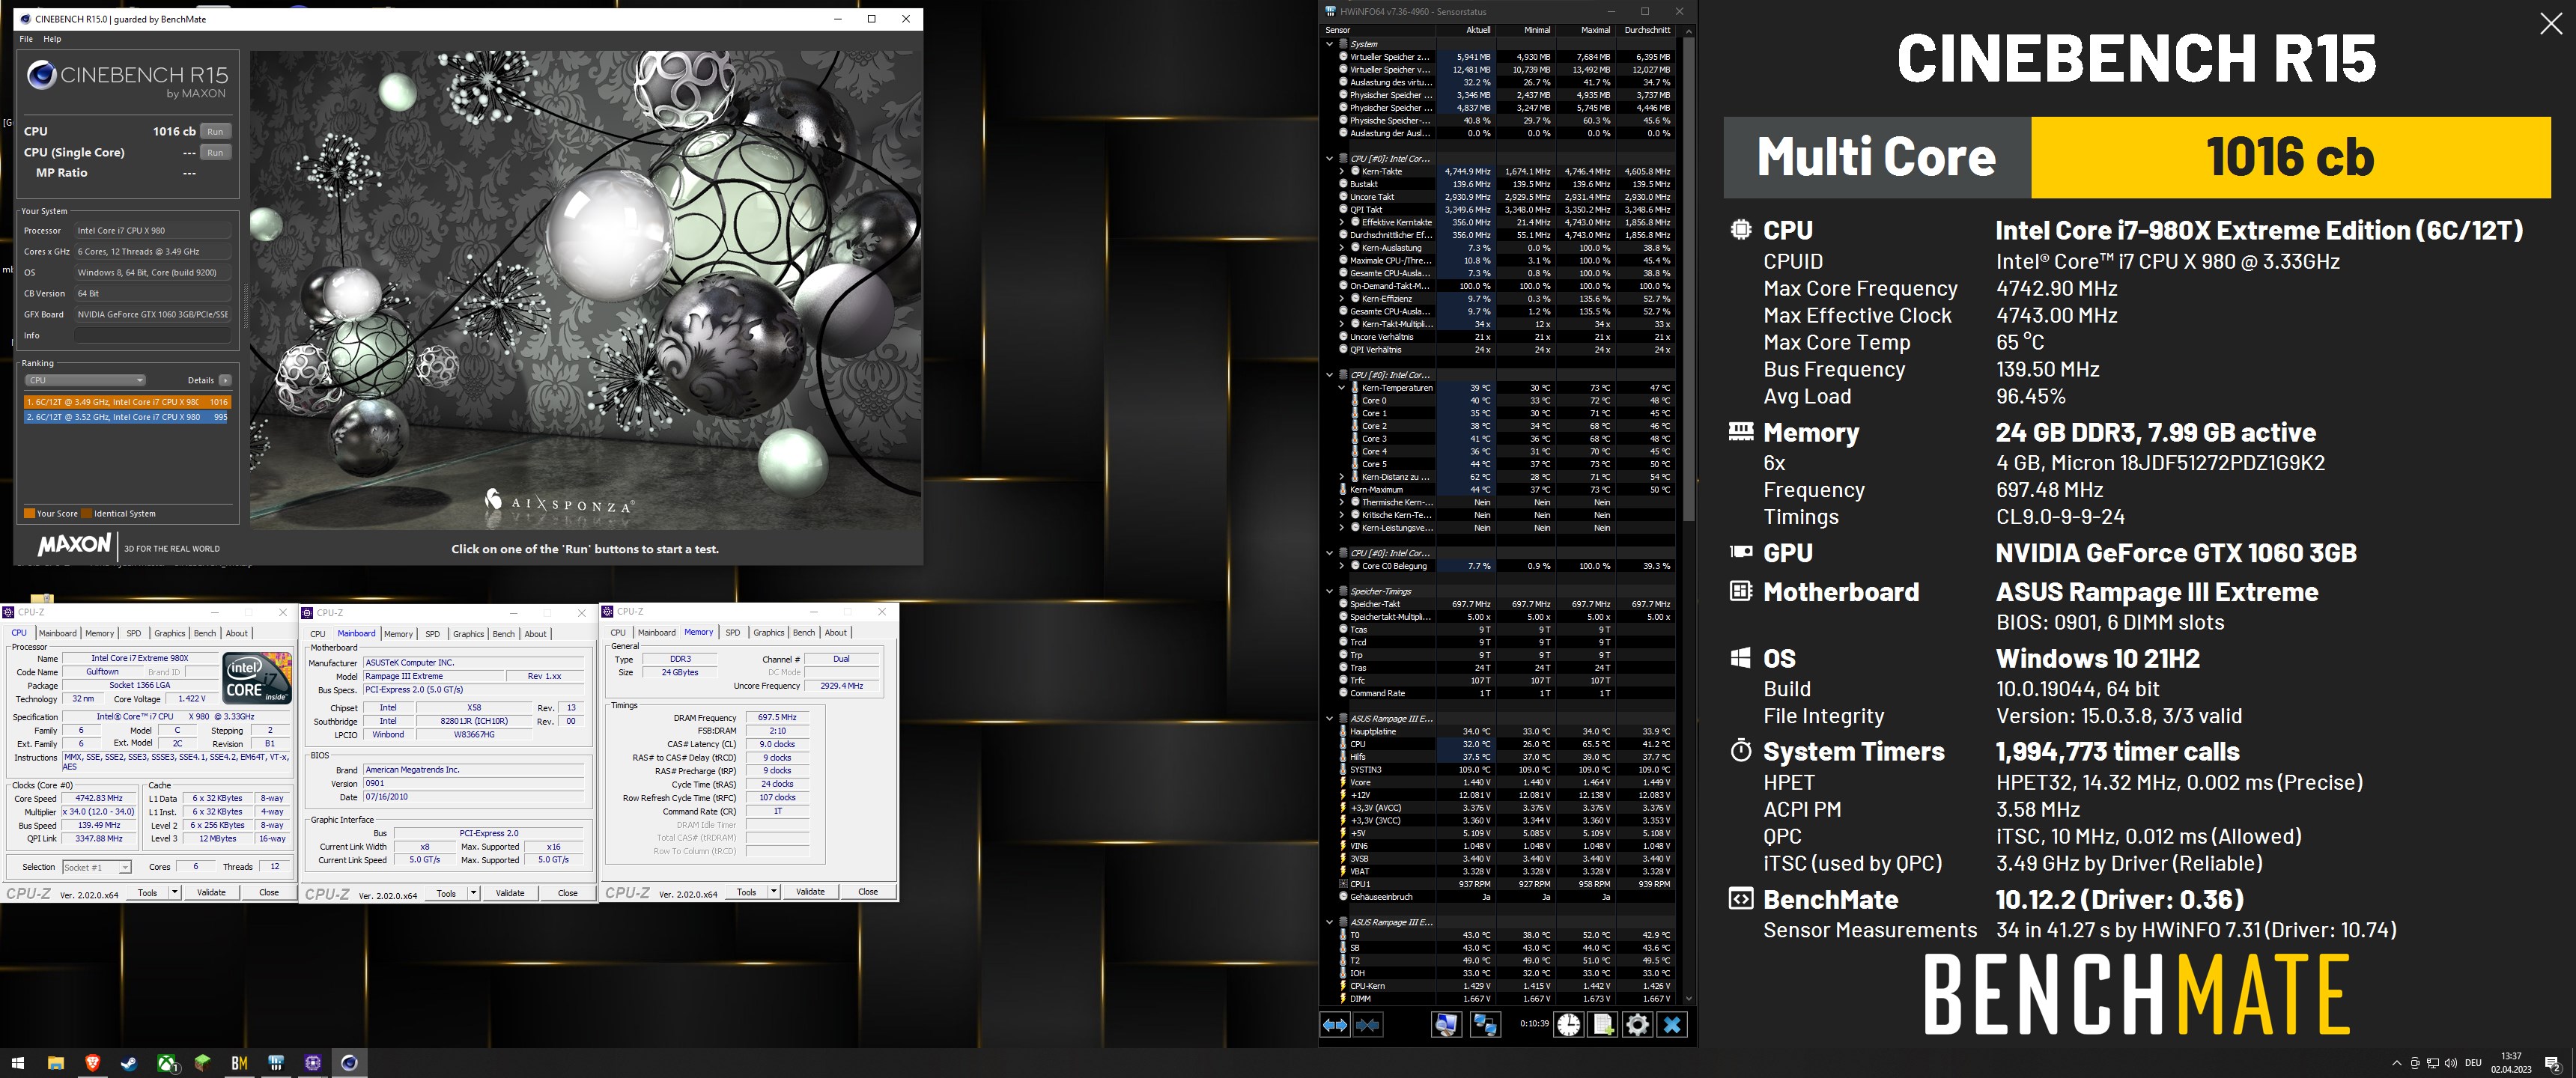Click Meet Now camera tray icon

pos(2414,1063)
